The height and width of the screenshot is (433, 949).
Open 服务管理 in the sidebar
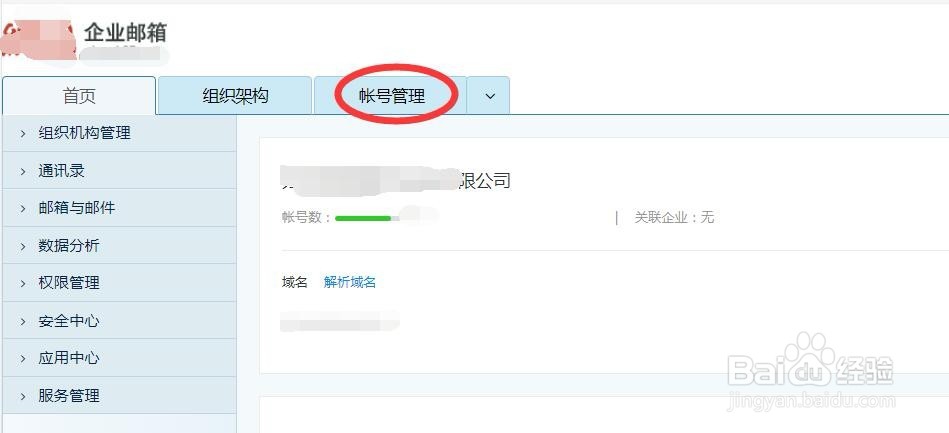[119, 396]
